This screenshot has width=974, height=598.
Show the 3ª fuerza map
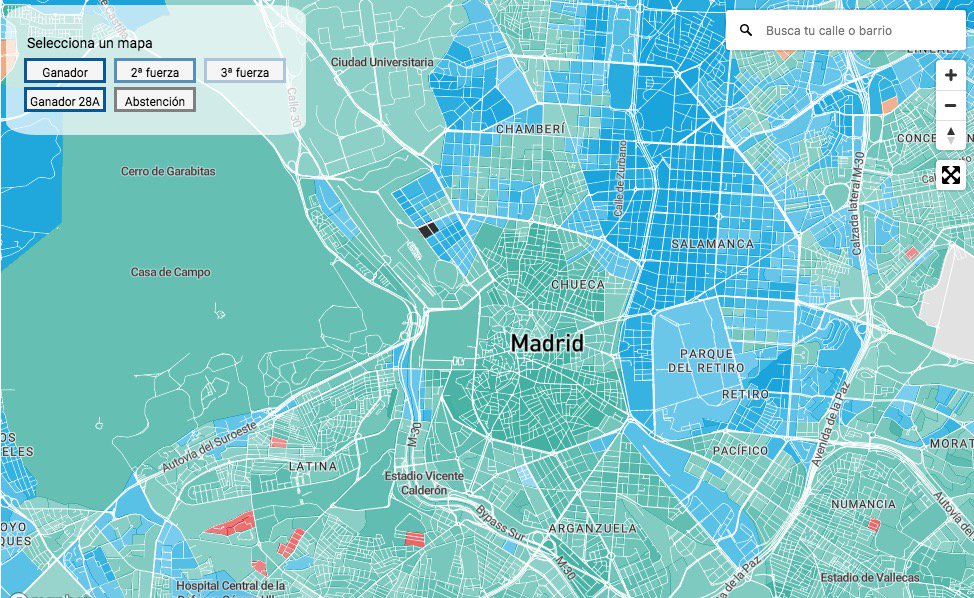click(245, 72)
